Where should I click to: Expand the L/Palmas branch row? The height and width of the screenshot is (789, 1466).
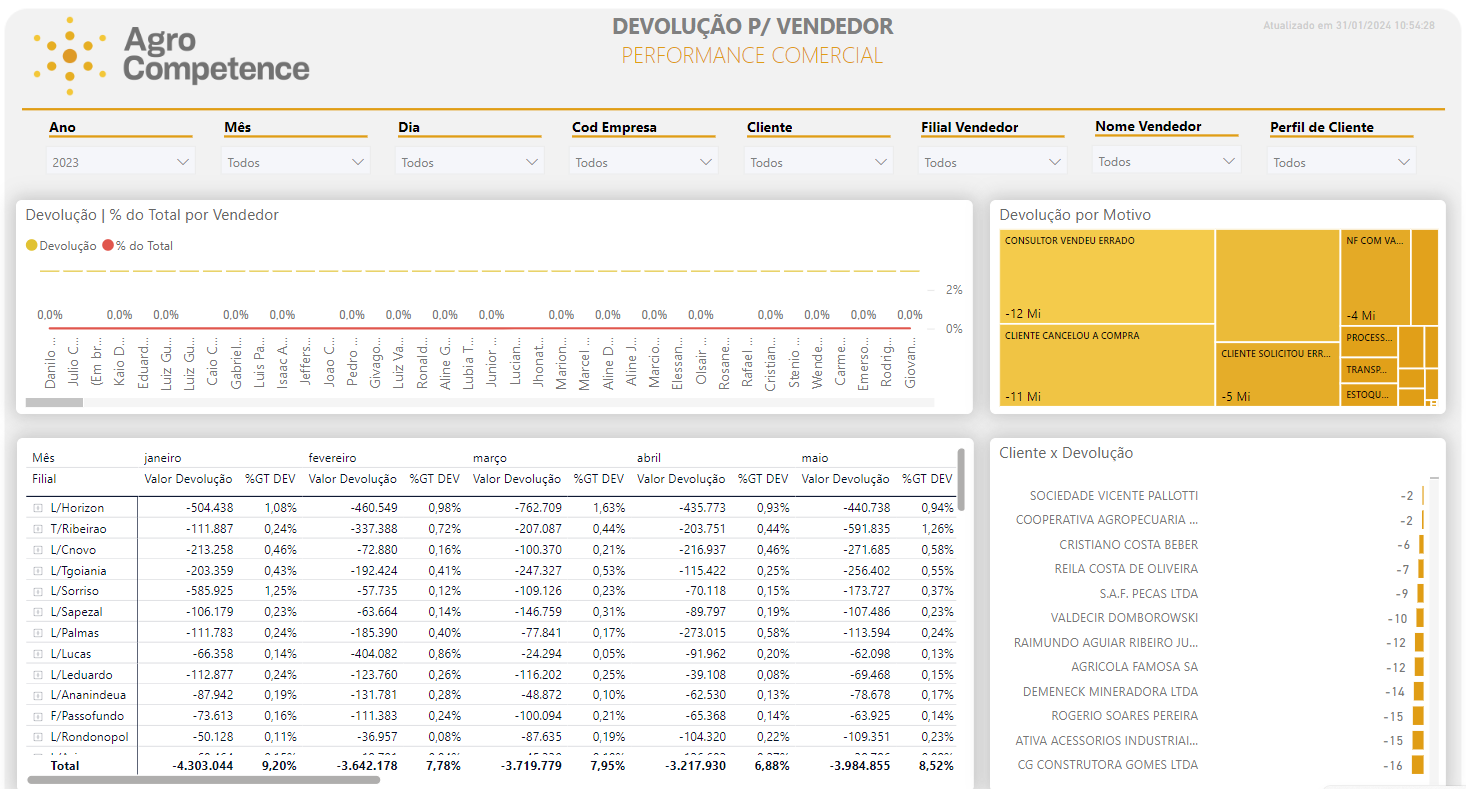tap(38, 633)
